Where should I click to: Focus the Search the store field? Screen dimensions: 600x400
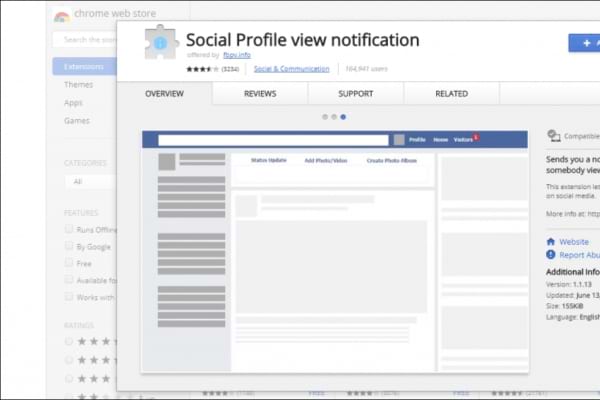click(x=85, y=40)
